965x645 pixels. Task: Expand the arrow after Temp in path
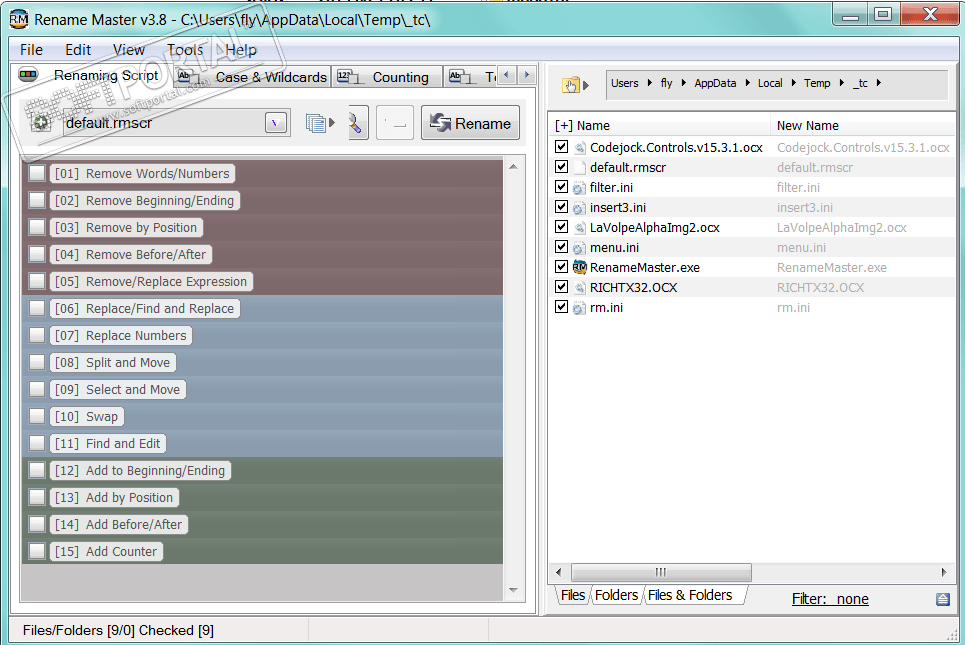pos(841,83)
